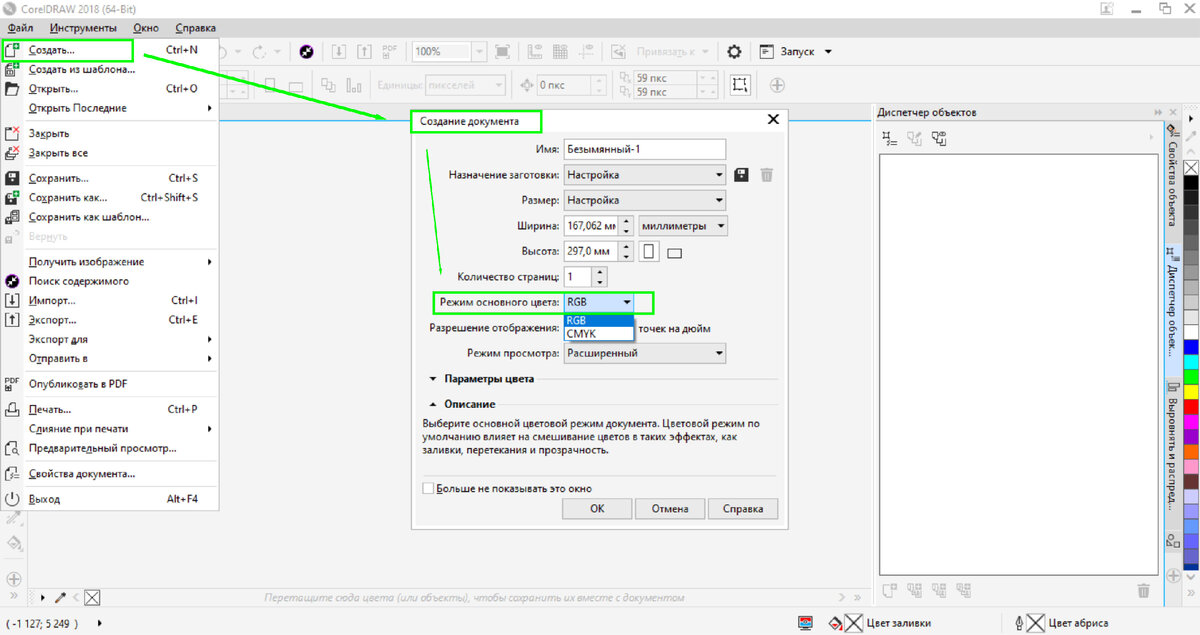Select landscape orientation icon in dialog
The height and width of the screenshot is (635, 1200).
click(x=674, y=253)
